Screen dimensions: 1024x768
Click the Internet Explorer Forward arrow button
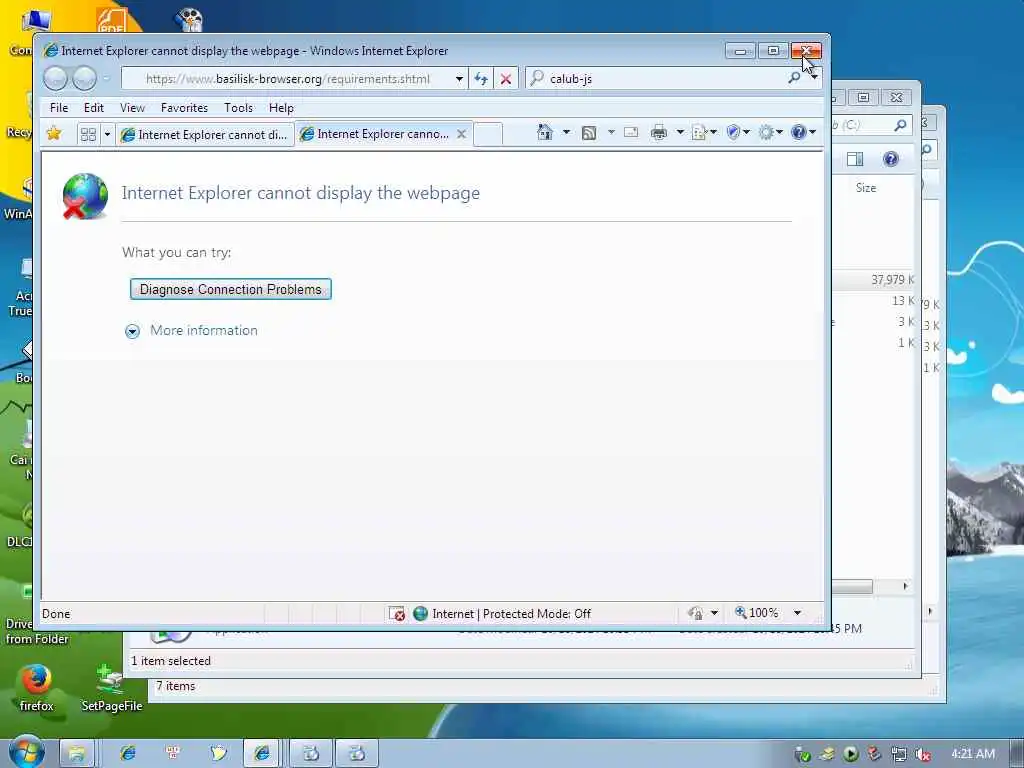tap(84, 79)
